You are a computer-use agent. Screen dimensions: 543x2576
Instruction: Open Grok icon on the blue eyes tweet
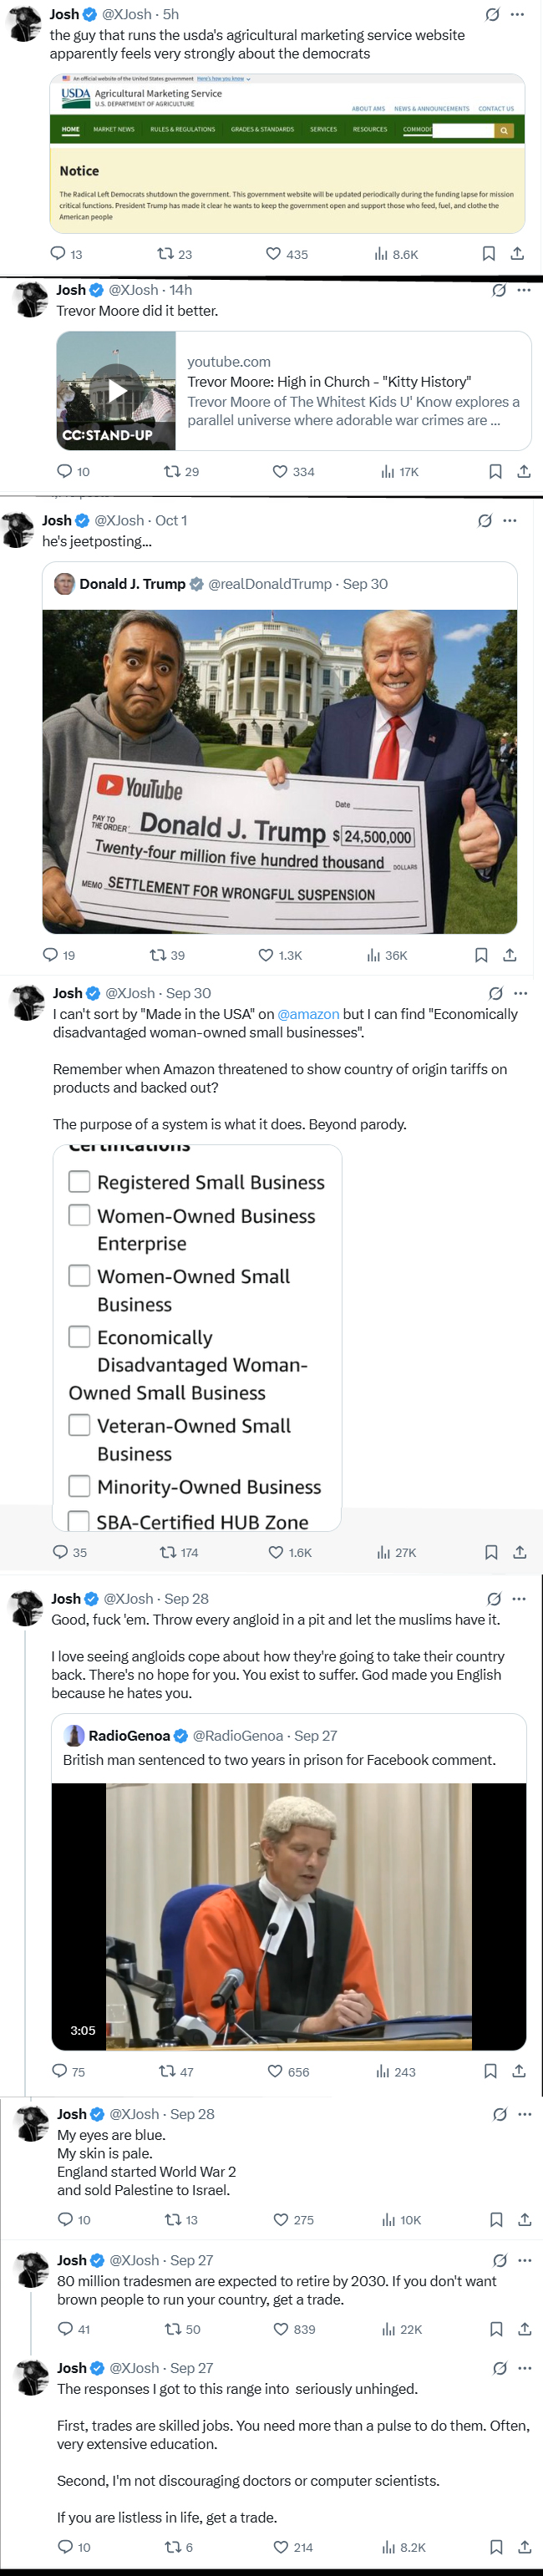[x=499, y=2114]
